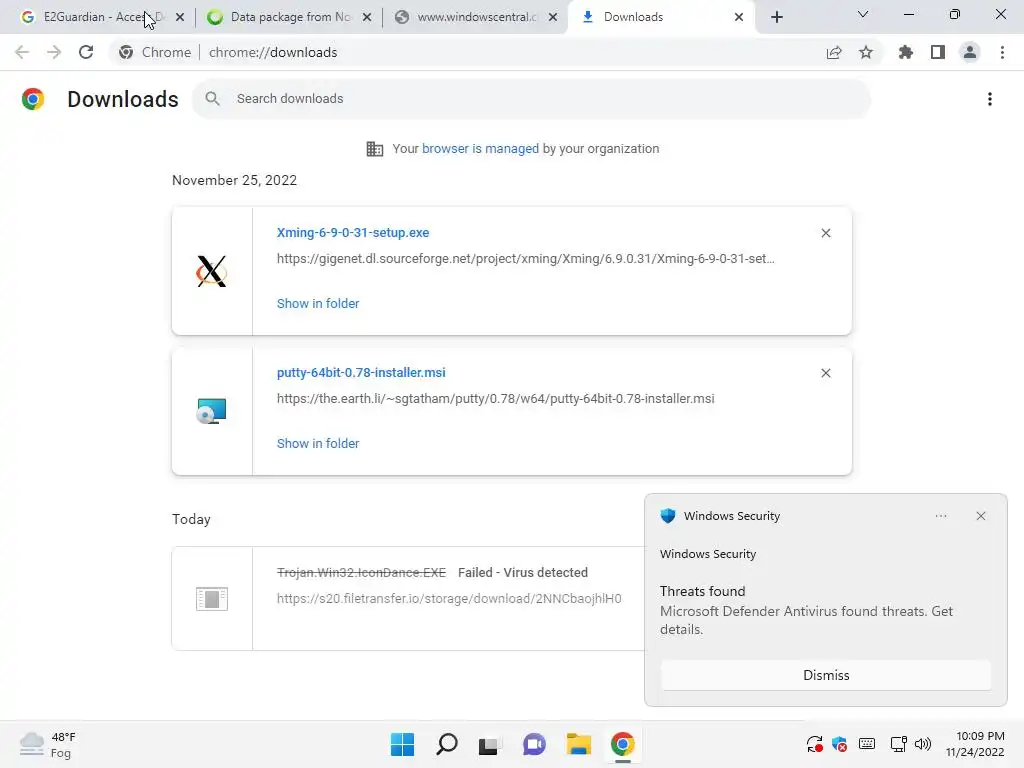The height and width of the screenshot is (768, 1024).
Task: Click the sync tray icon
Action: pyautogui.click(x=814, y=744)
